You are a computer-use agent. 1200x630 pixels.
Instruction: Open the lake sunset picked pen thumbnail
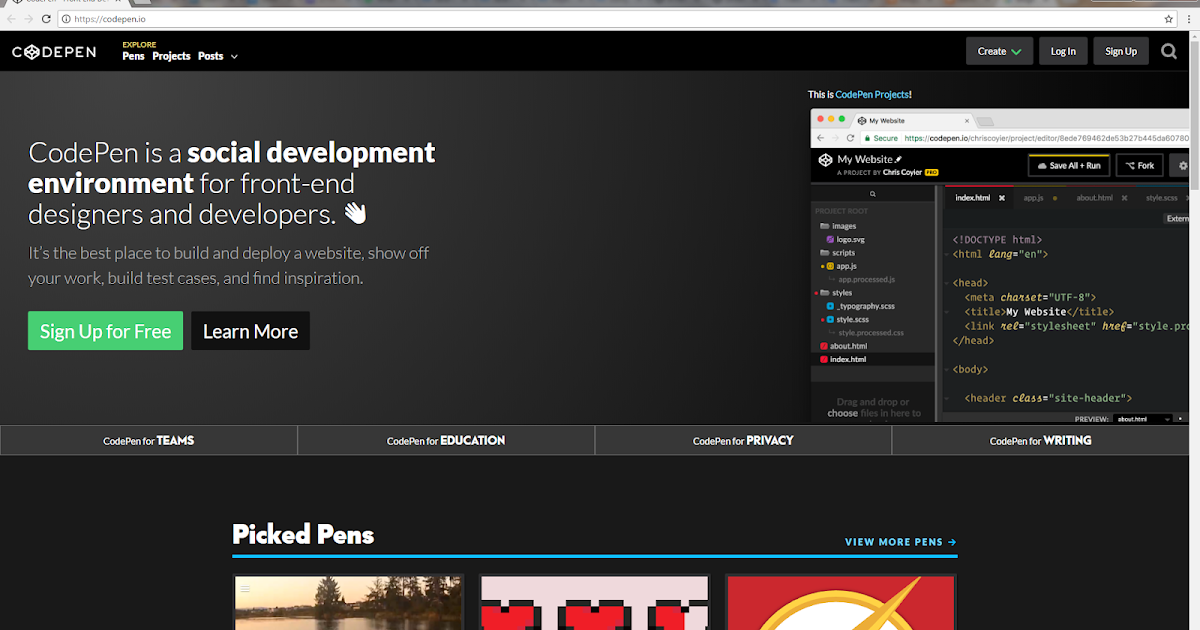(x=349, y=602)
